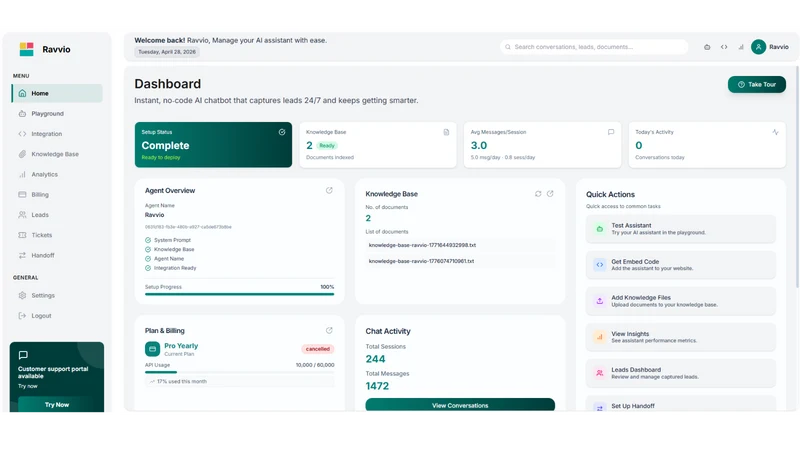Click the message icon on Avg Messages card
Screen dimensions: 800x450
coord(611,132)
